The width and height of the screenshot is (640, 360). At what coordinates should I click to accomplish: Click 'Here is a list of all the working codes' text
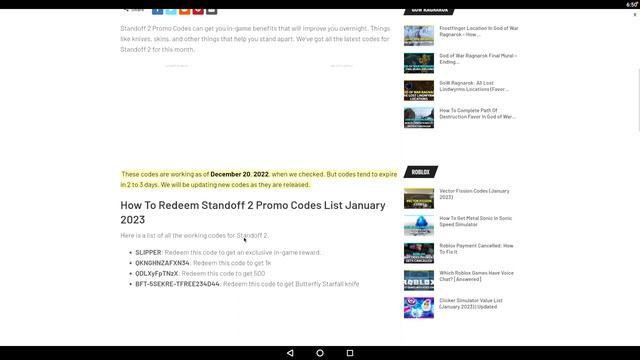click(194, 236)
